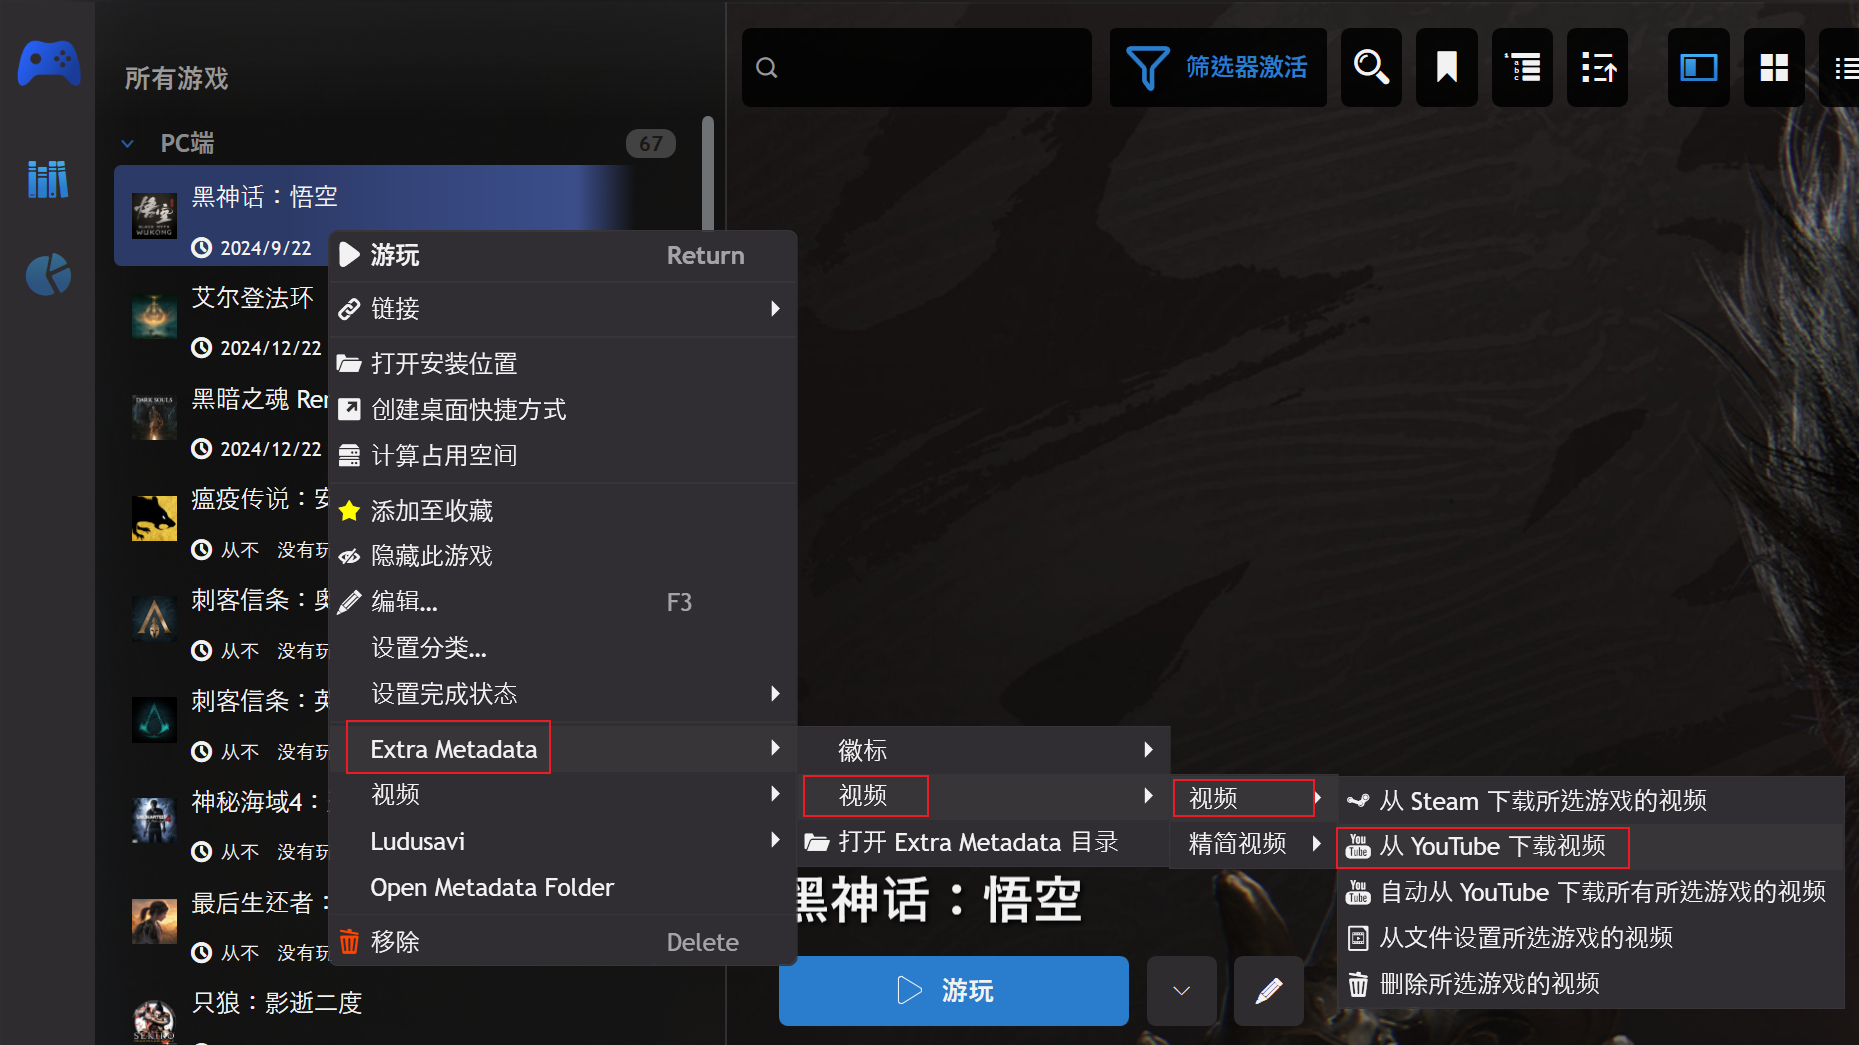Open the sort order toolbar icon
Screen dimensions: 1859x1045
point(1598,68)
